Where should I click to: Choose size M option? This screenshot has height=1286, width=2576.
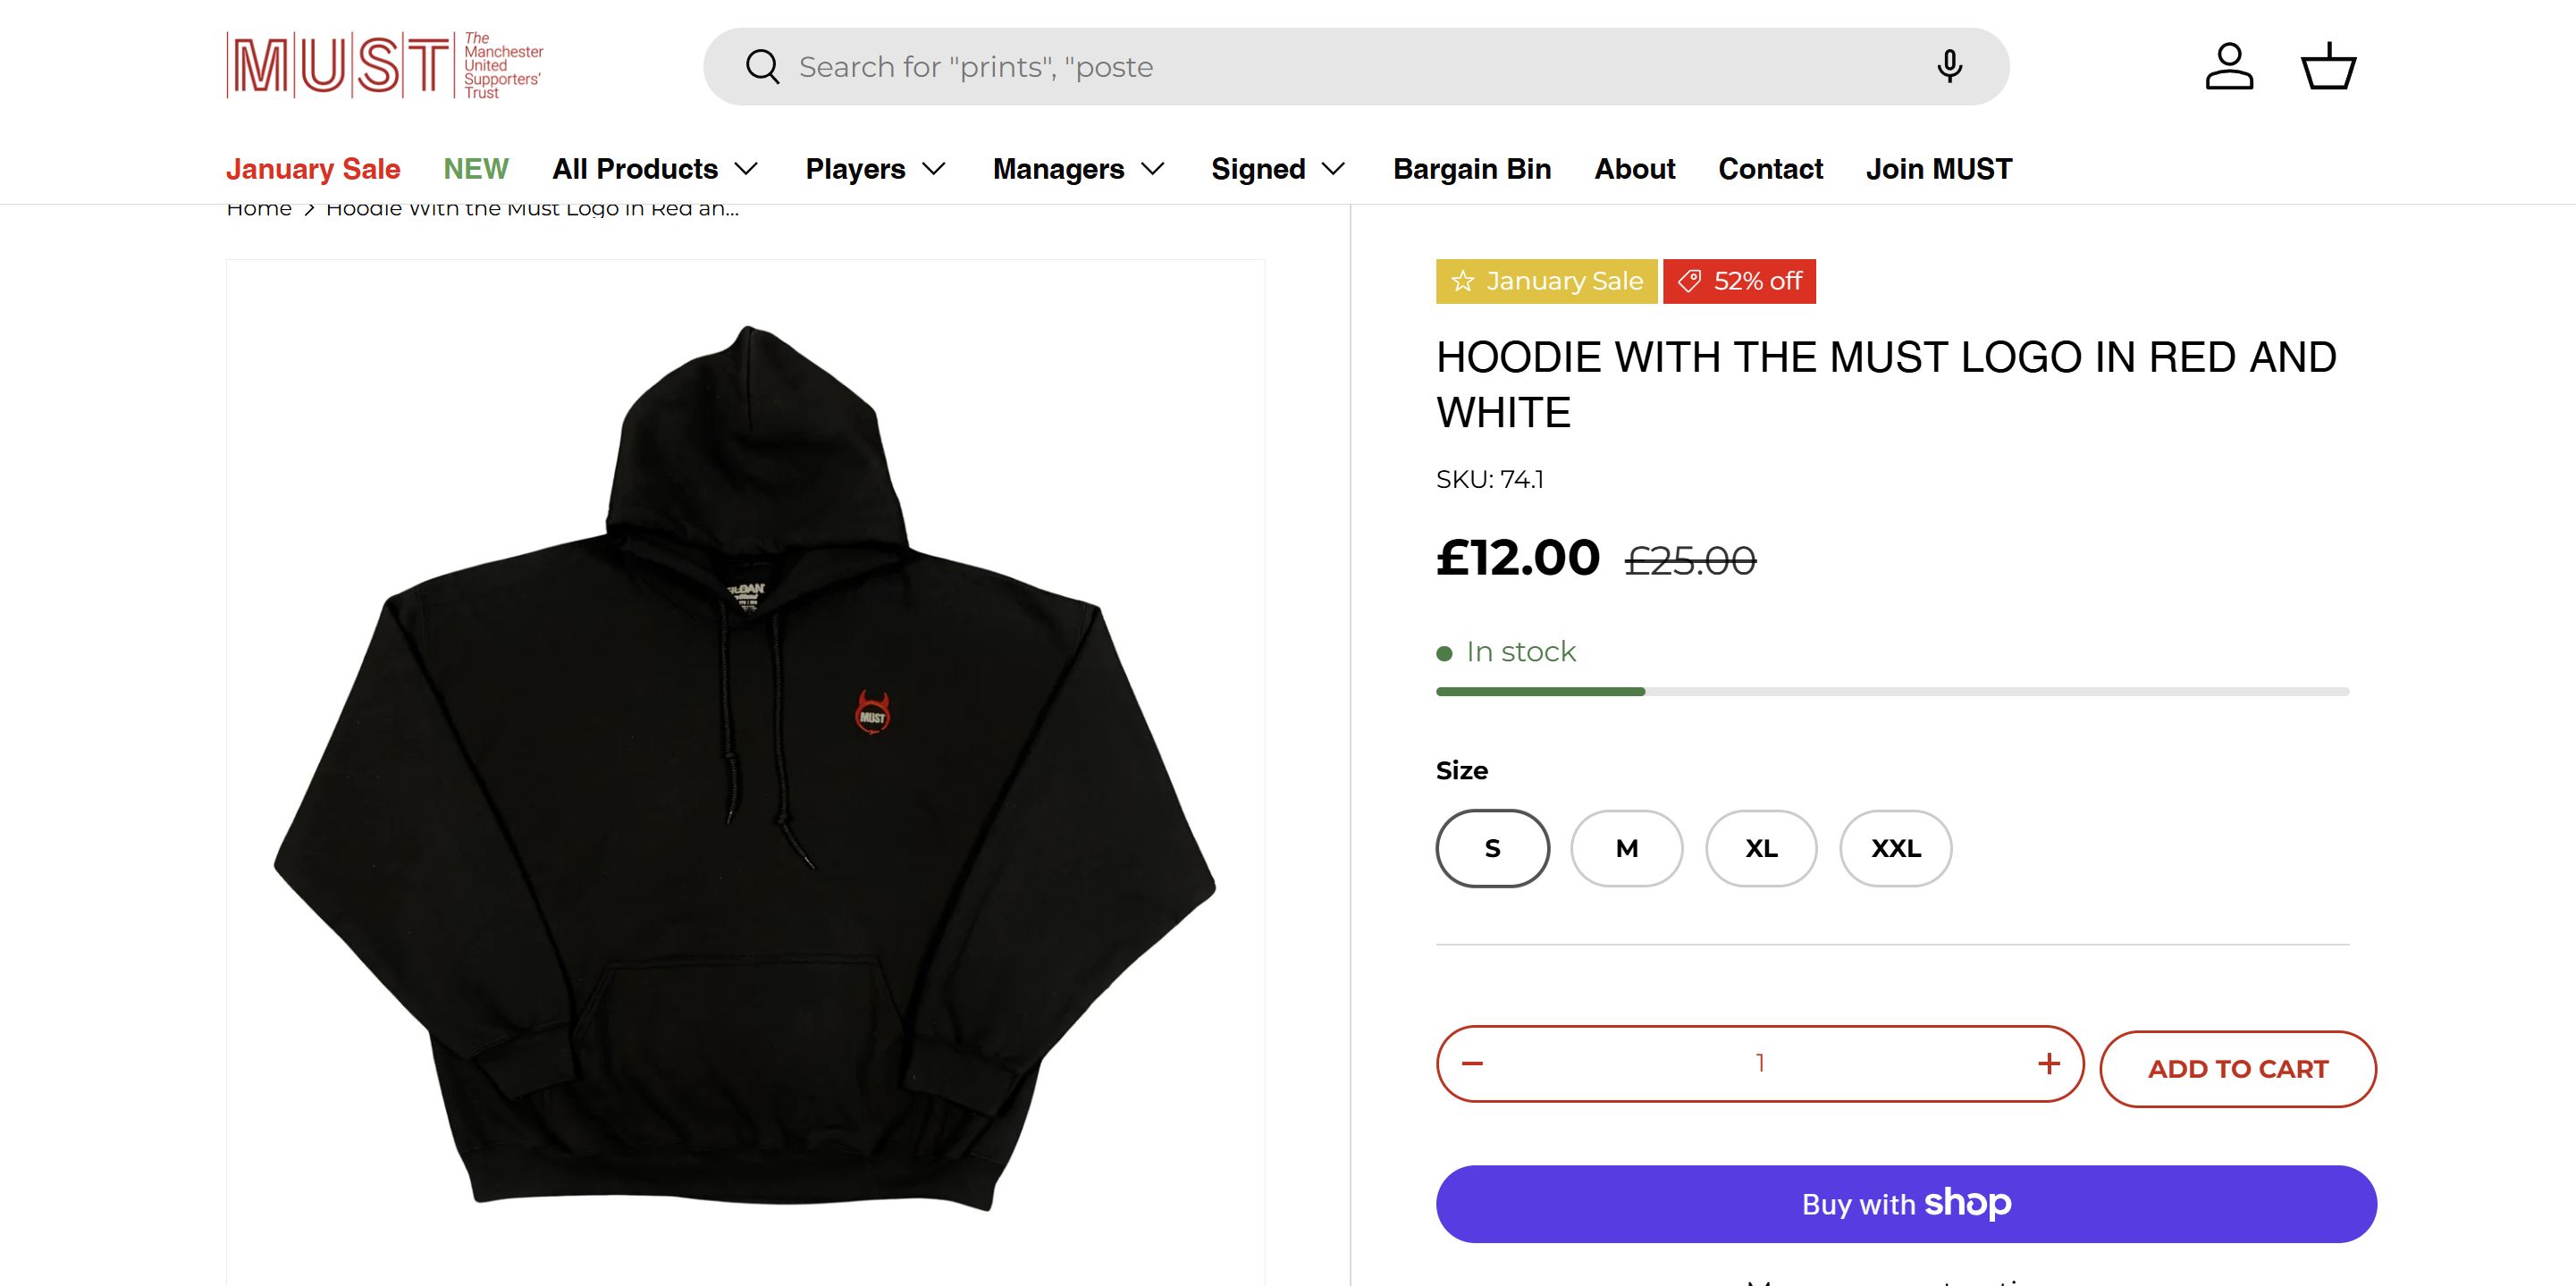(1627, 848)
